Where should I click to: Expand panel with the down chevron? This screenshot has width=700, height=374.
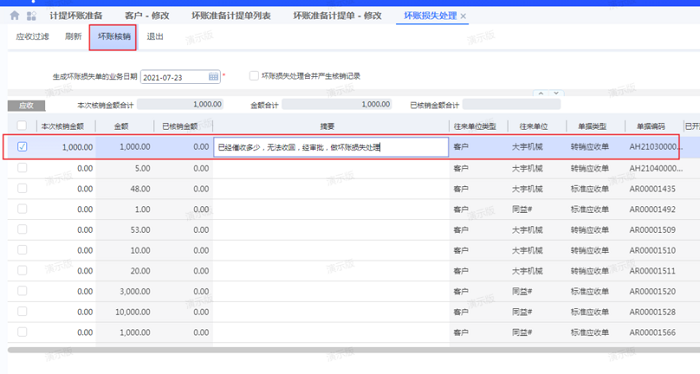pyautogui.click(x=556, y=93)
